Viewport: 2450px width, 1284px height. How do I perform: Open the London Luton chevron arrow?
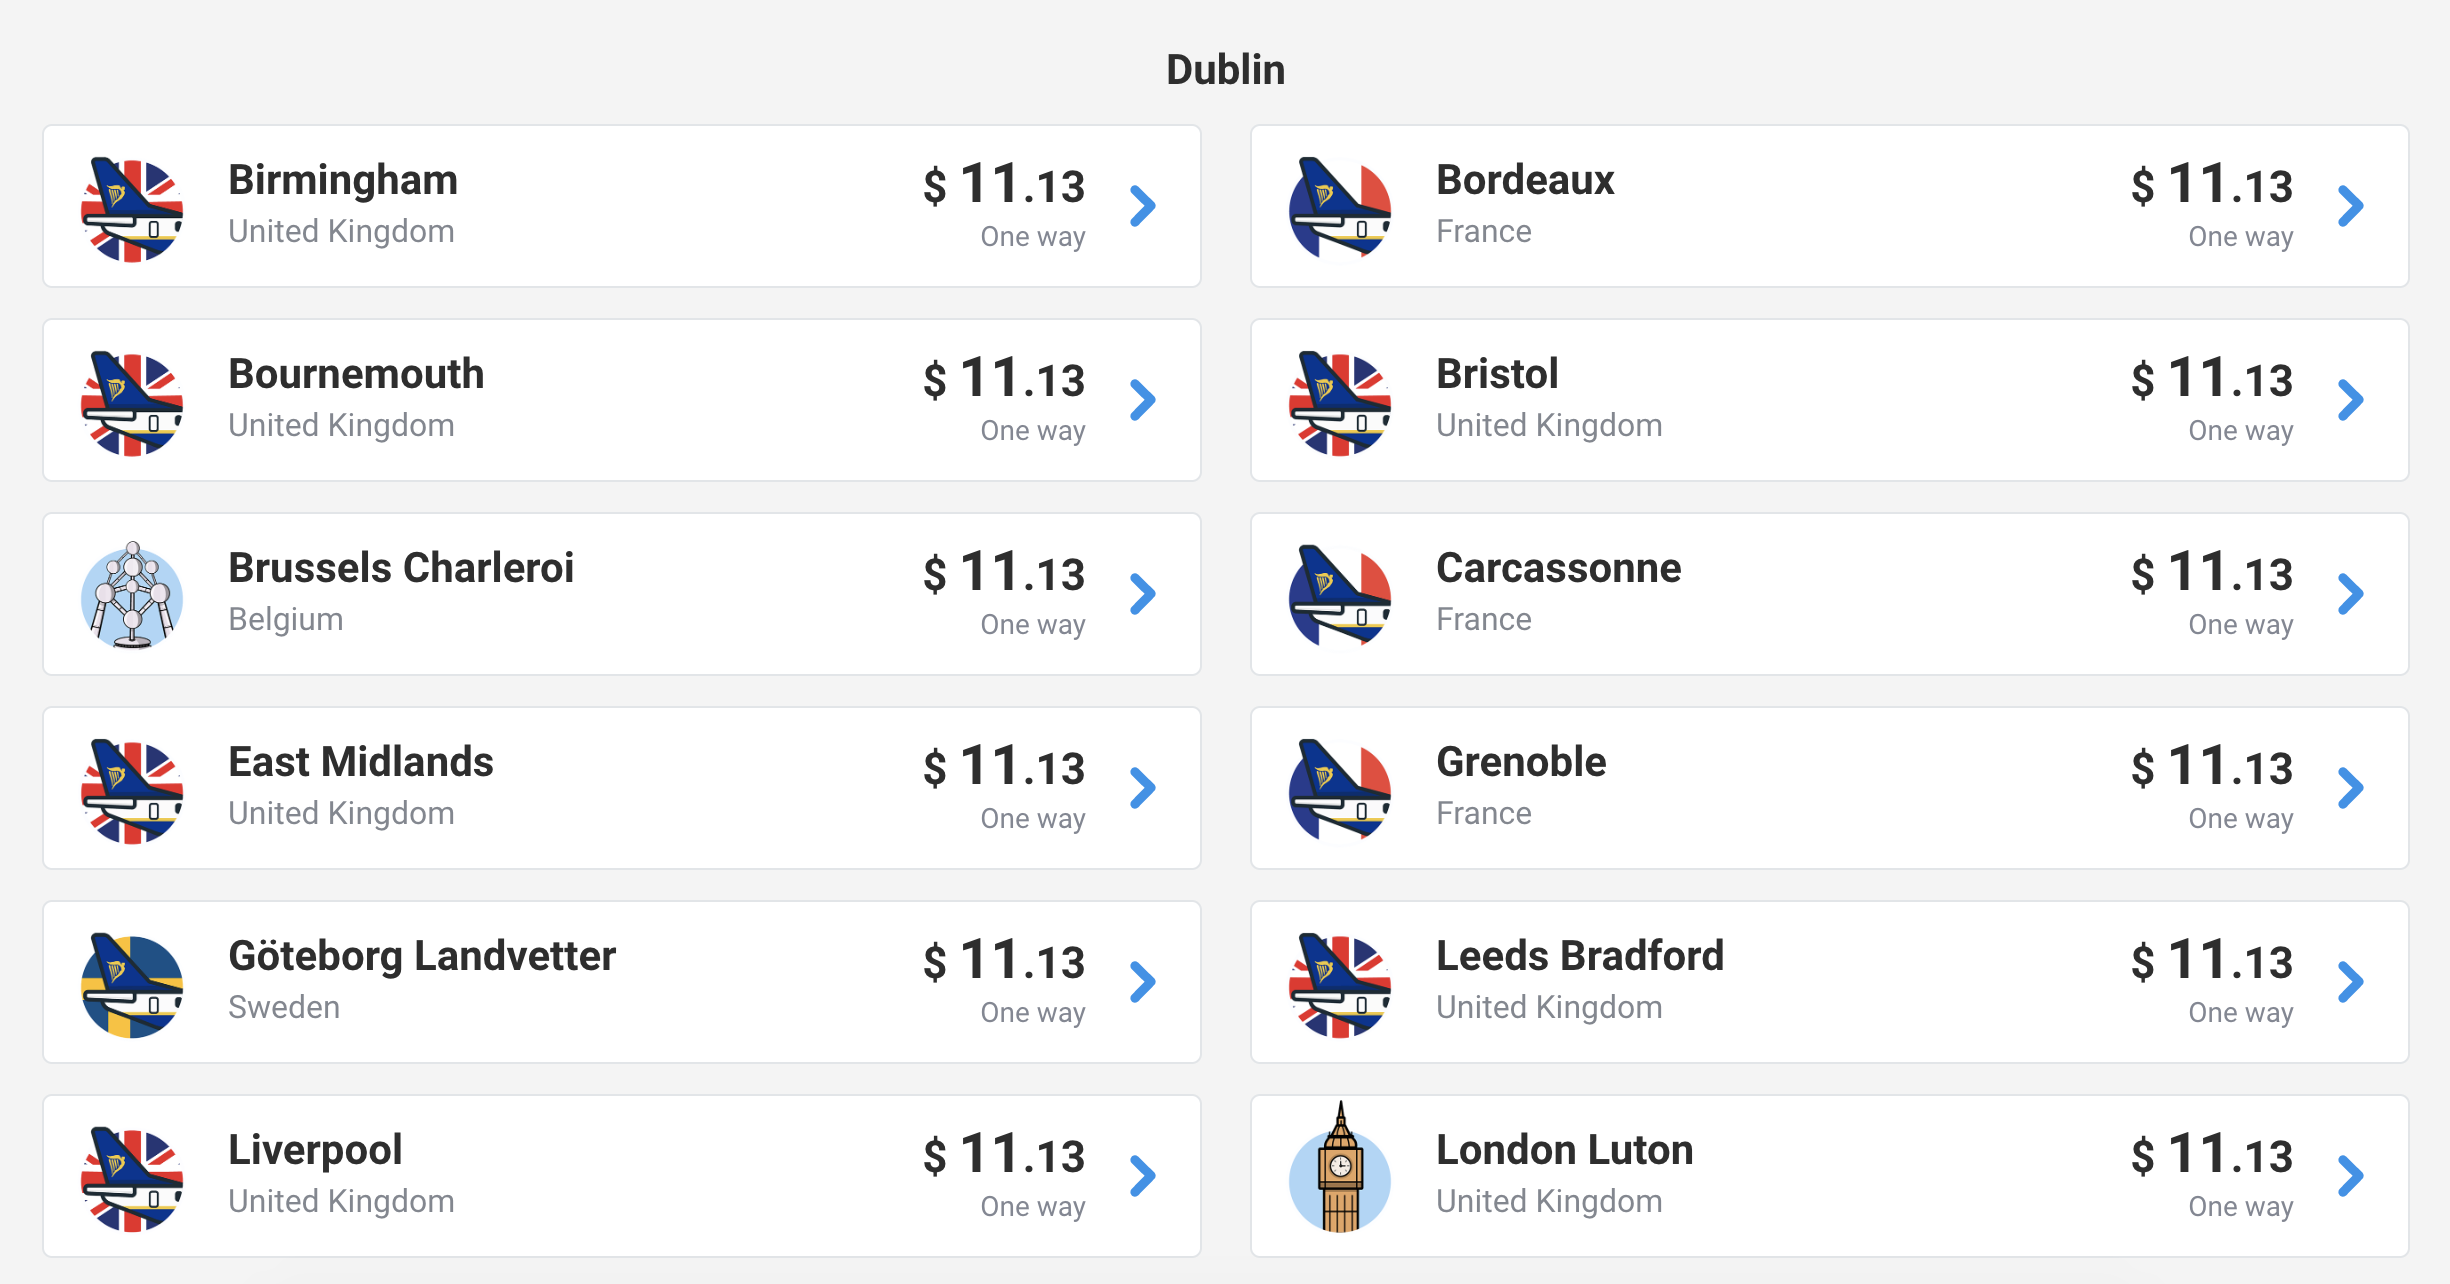(x=2351, y=1176)
